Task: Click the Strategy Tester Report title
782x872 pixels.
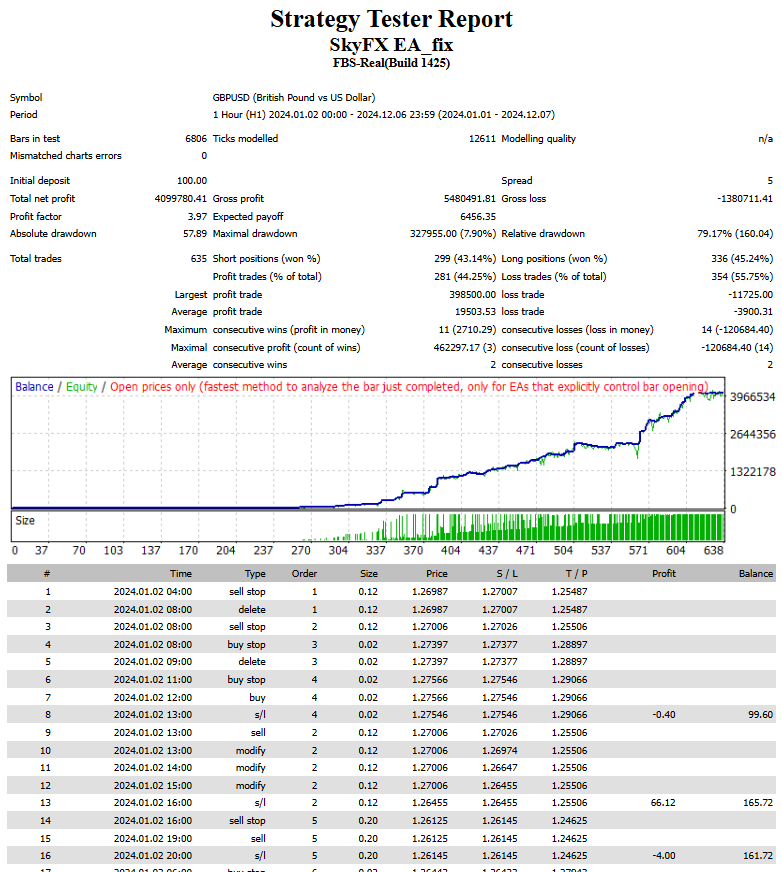Action: [391, 19]
